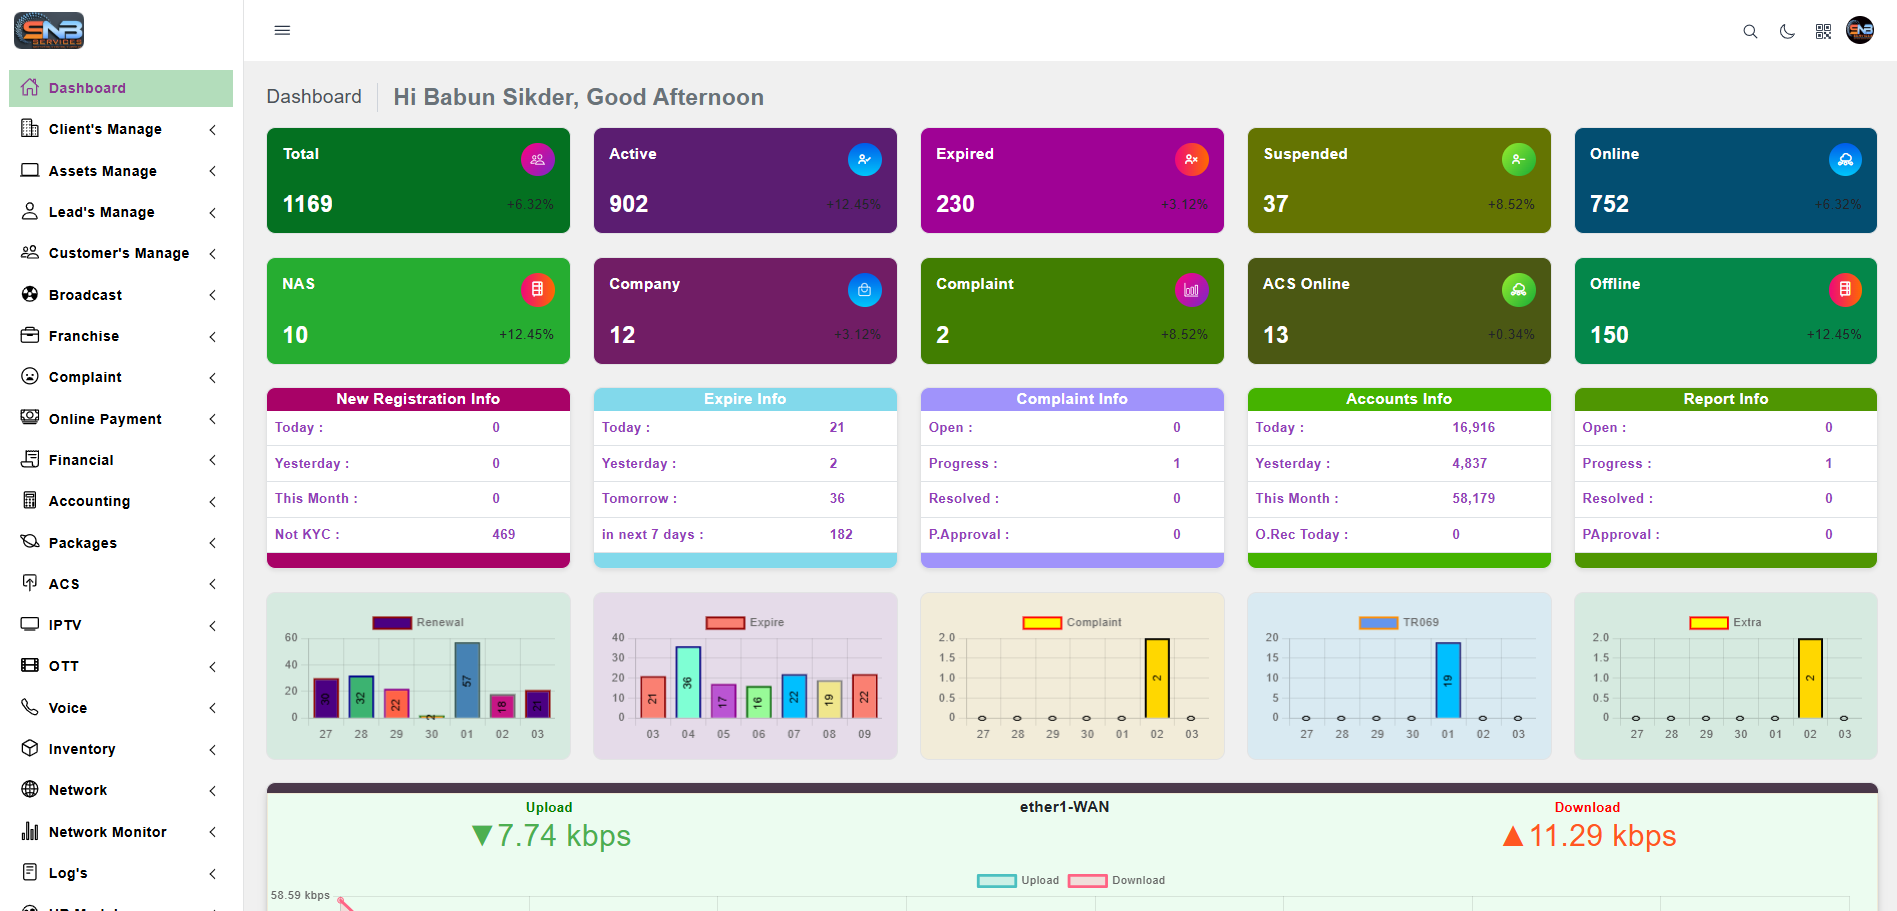Screen dimensions: 1897x911
Task: Open the SNB profile avatar menu
Action: [x=1861, y=31]
